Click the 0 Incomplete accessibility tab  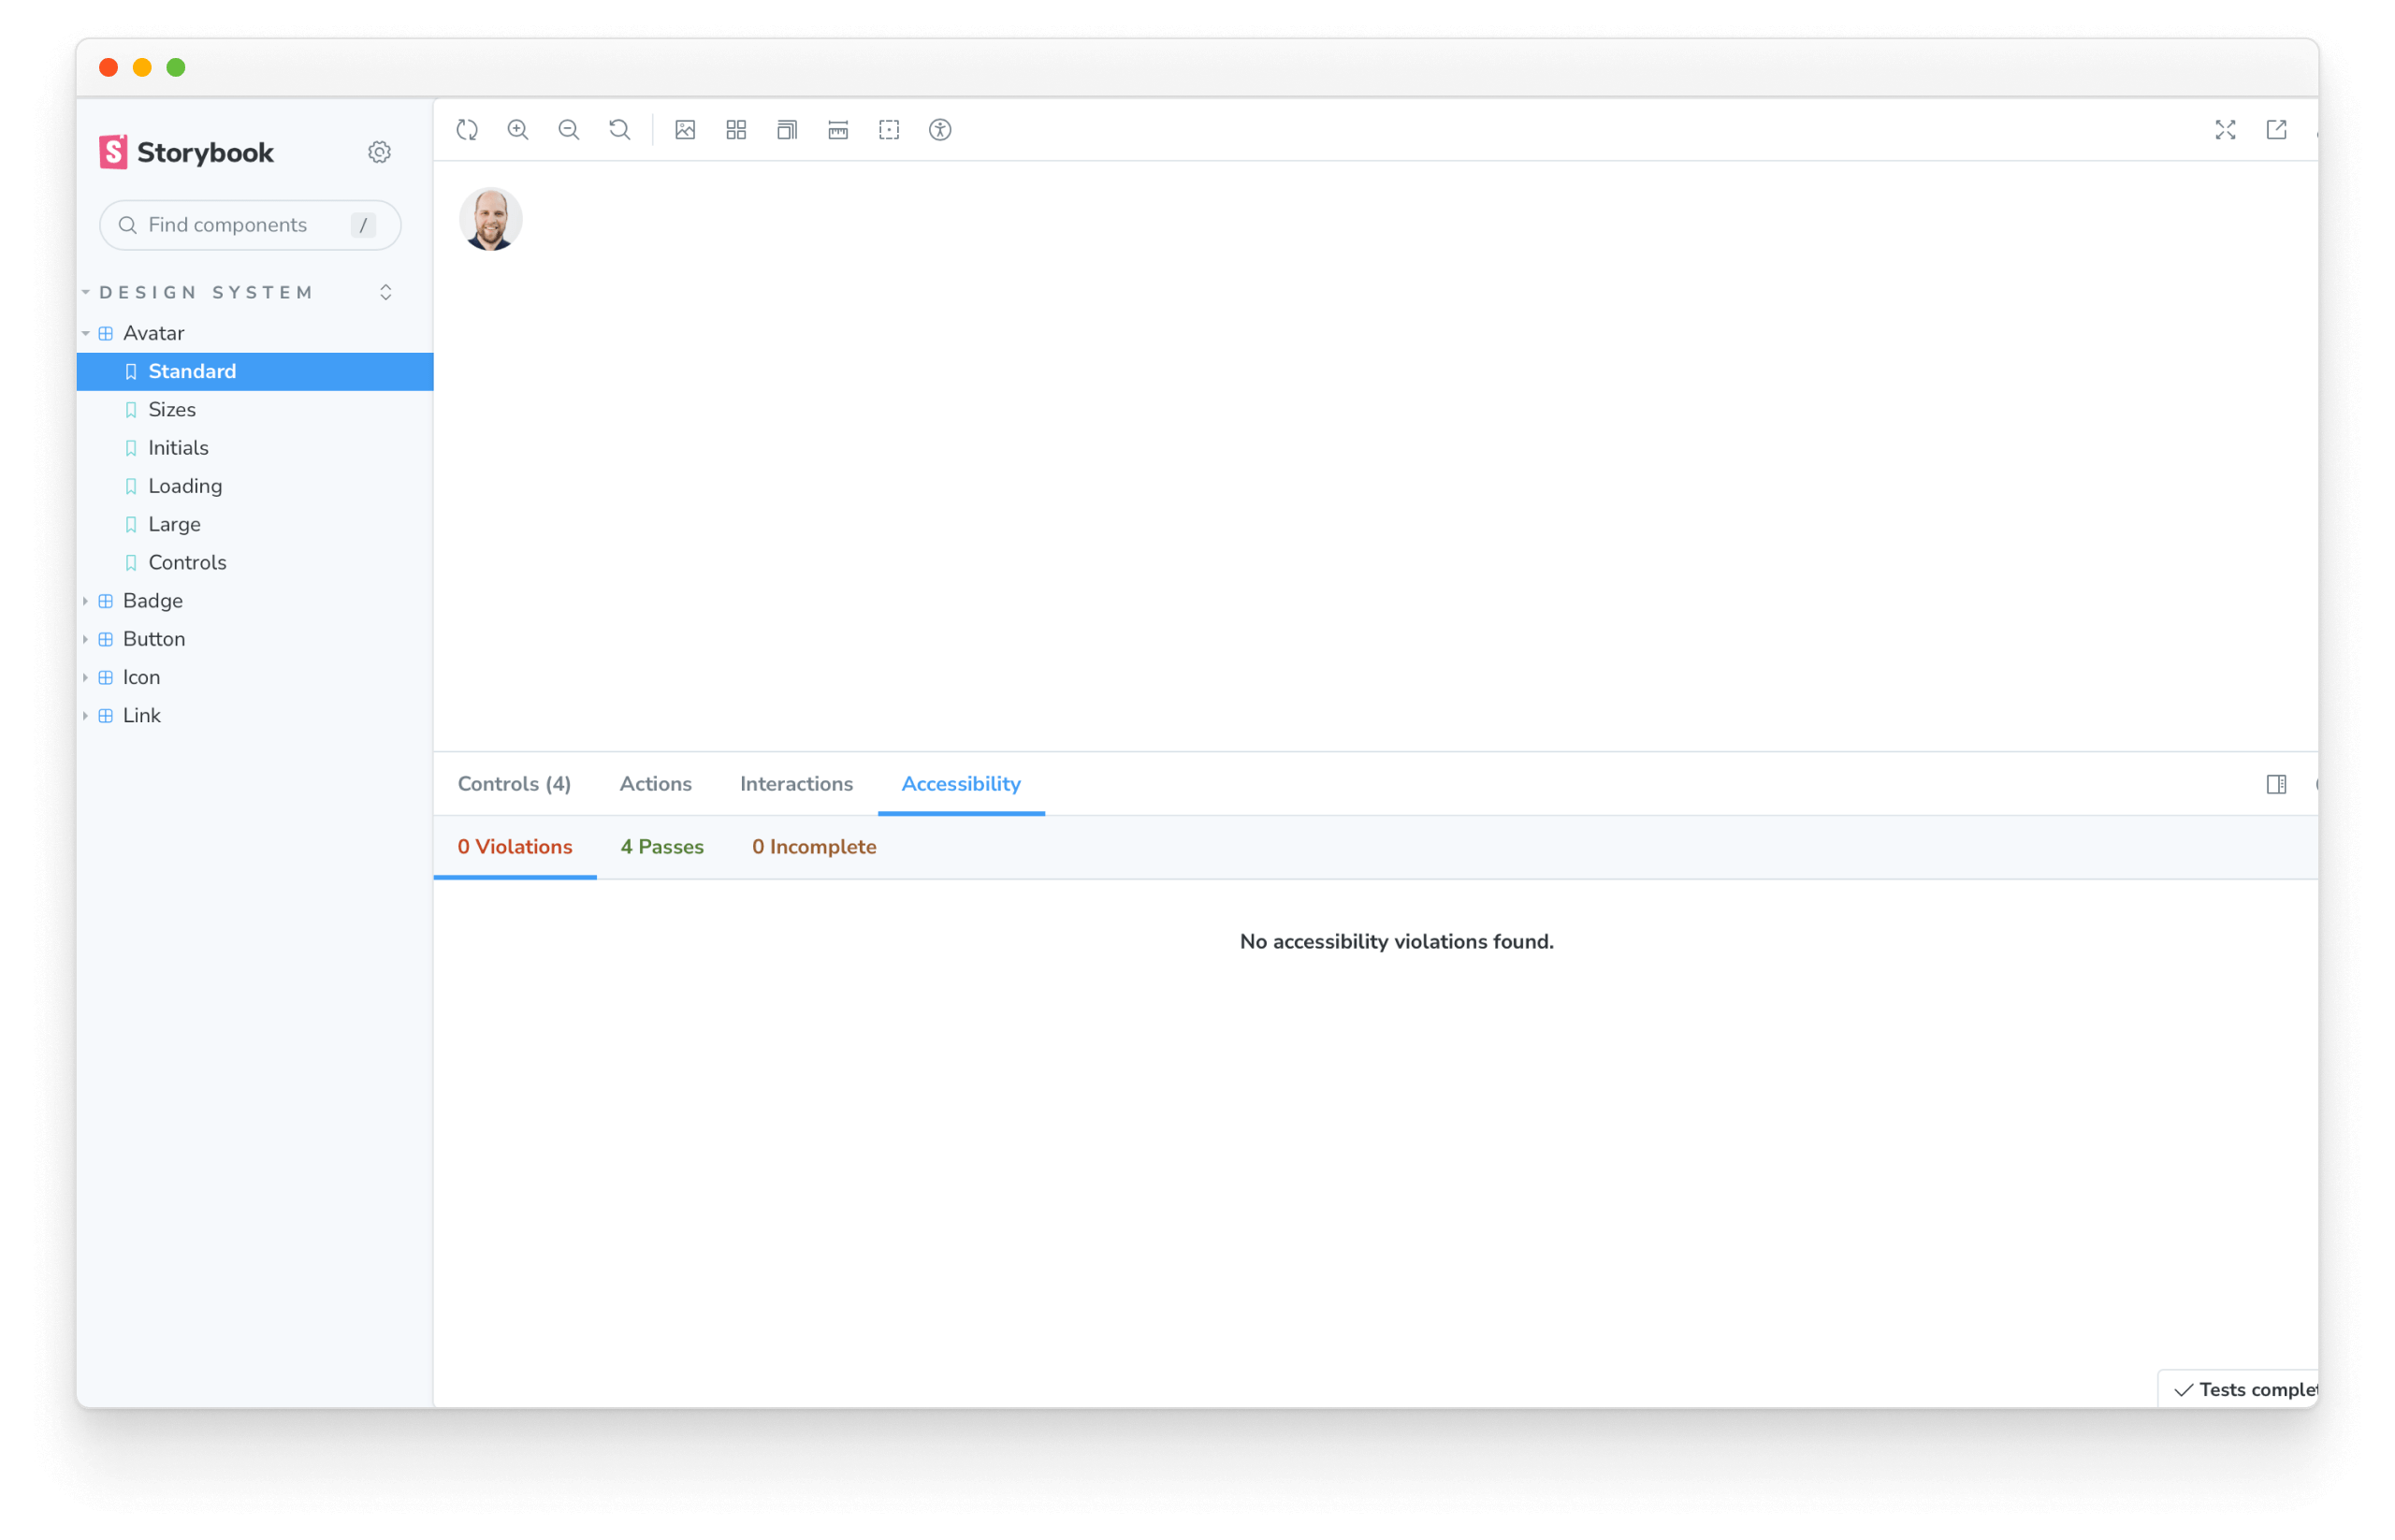pyautogui.click(x=814, y=847)
